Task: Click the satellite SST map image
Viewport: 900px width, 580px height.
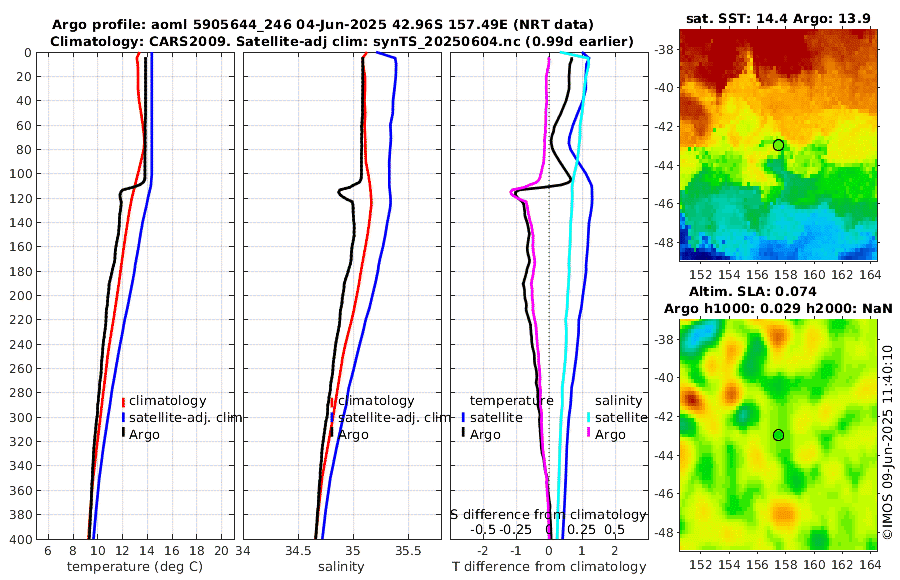Action: click(778, 145)
